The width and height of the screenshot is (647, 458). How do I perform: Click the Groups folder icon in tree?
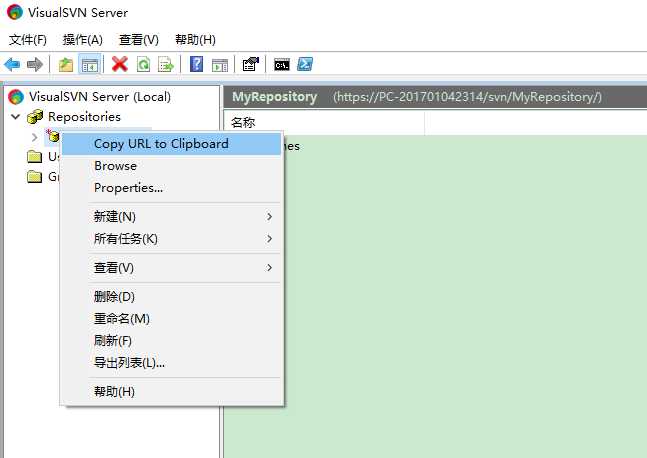(x=35, y=177)
